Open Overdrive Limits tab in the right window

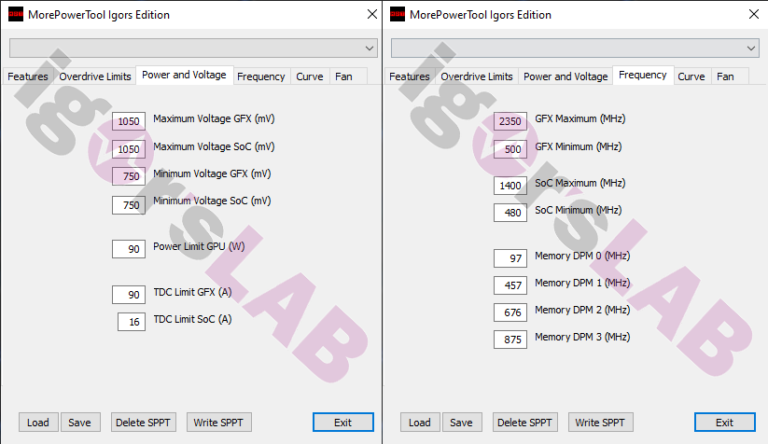point(477,76)
